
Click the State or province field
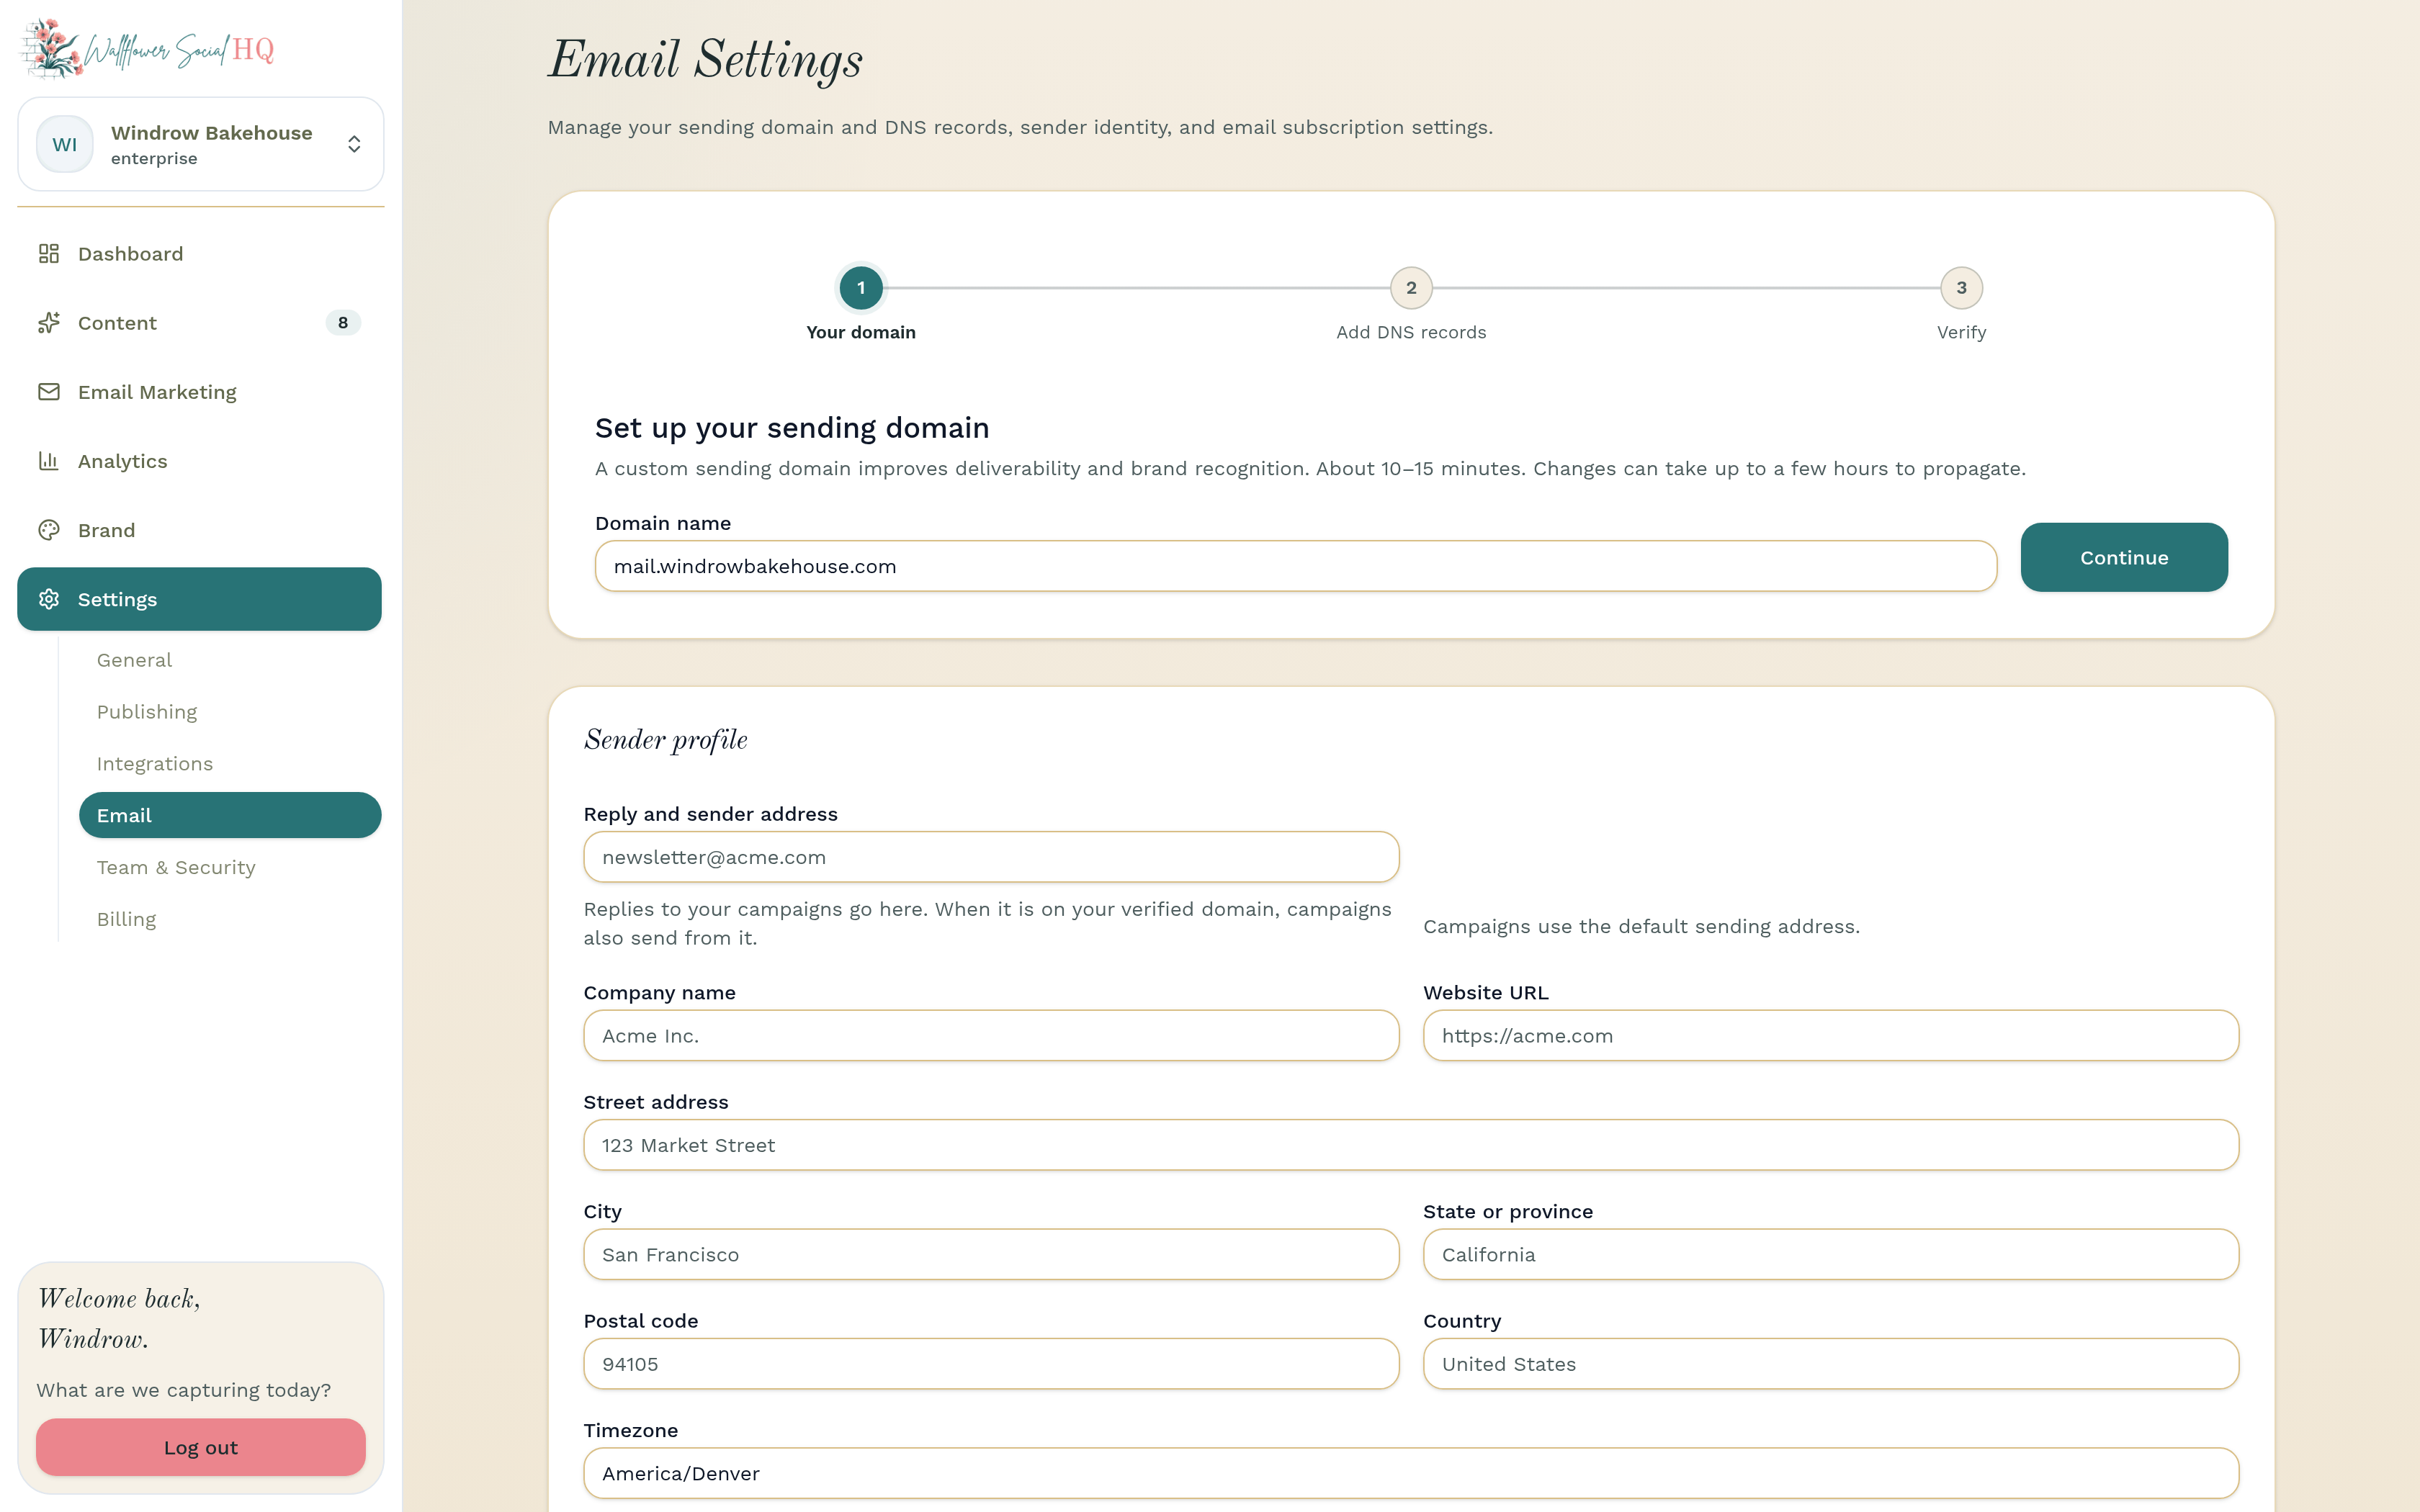[1831, 1254]
